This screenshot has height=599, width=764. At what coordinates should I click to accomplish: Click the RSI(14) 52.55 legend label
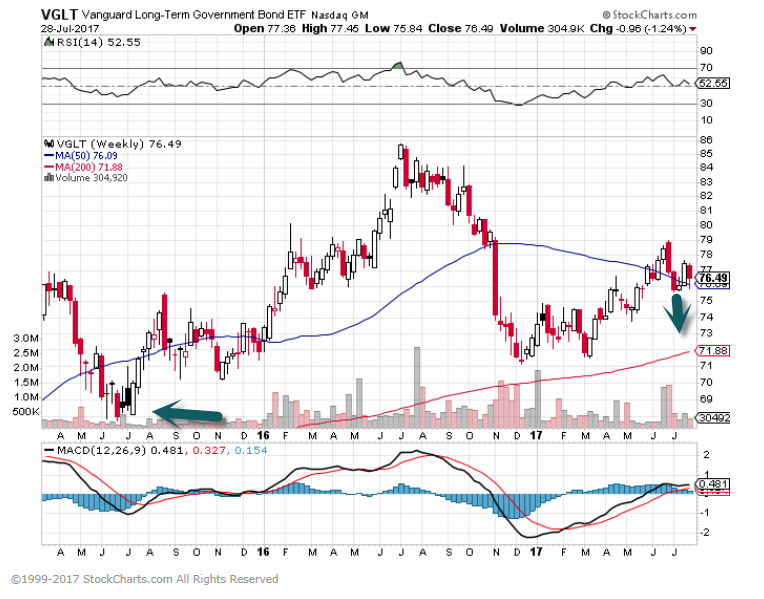pyautogui.click(x=99, y=42)
